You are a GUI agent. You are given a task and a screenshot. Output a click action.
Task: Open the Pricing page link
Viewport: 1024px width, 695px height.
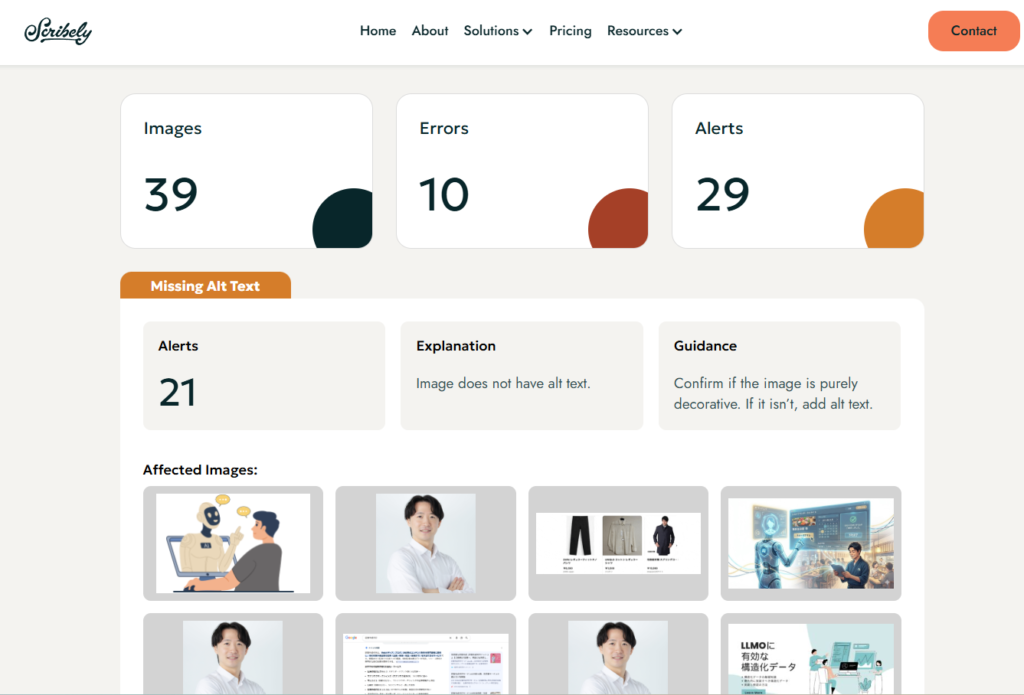[x=570, y=31]
